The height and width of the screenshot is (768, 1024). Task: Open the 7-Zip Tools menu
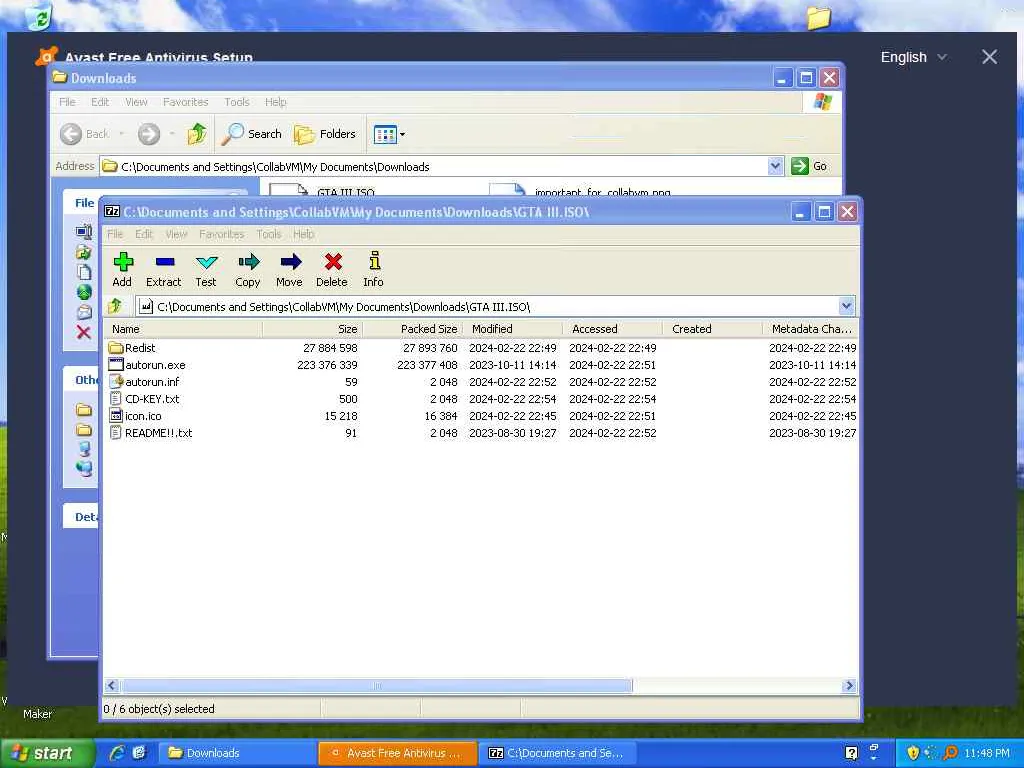tap(268, 234)
